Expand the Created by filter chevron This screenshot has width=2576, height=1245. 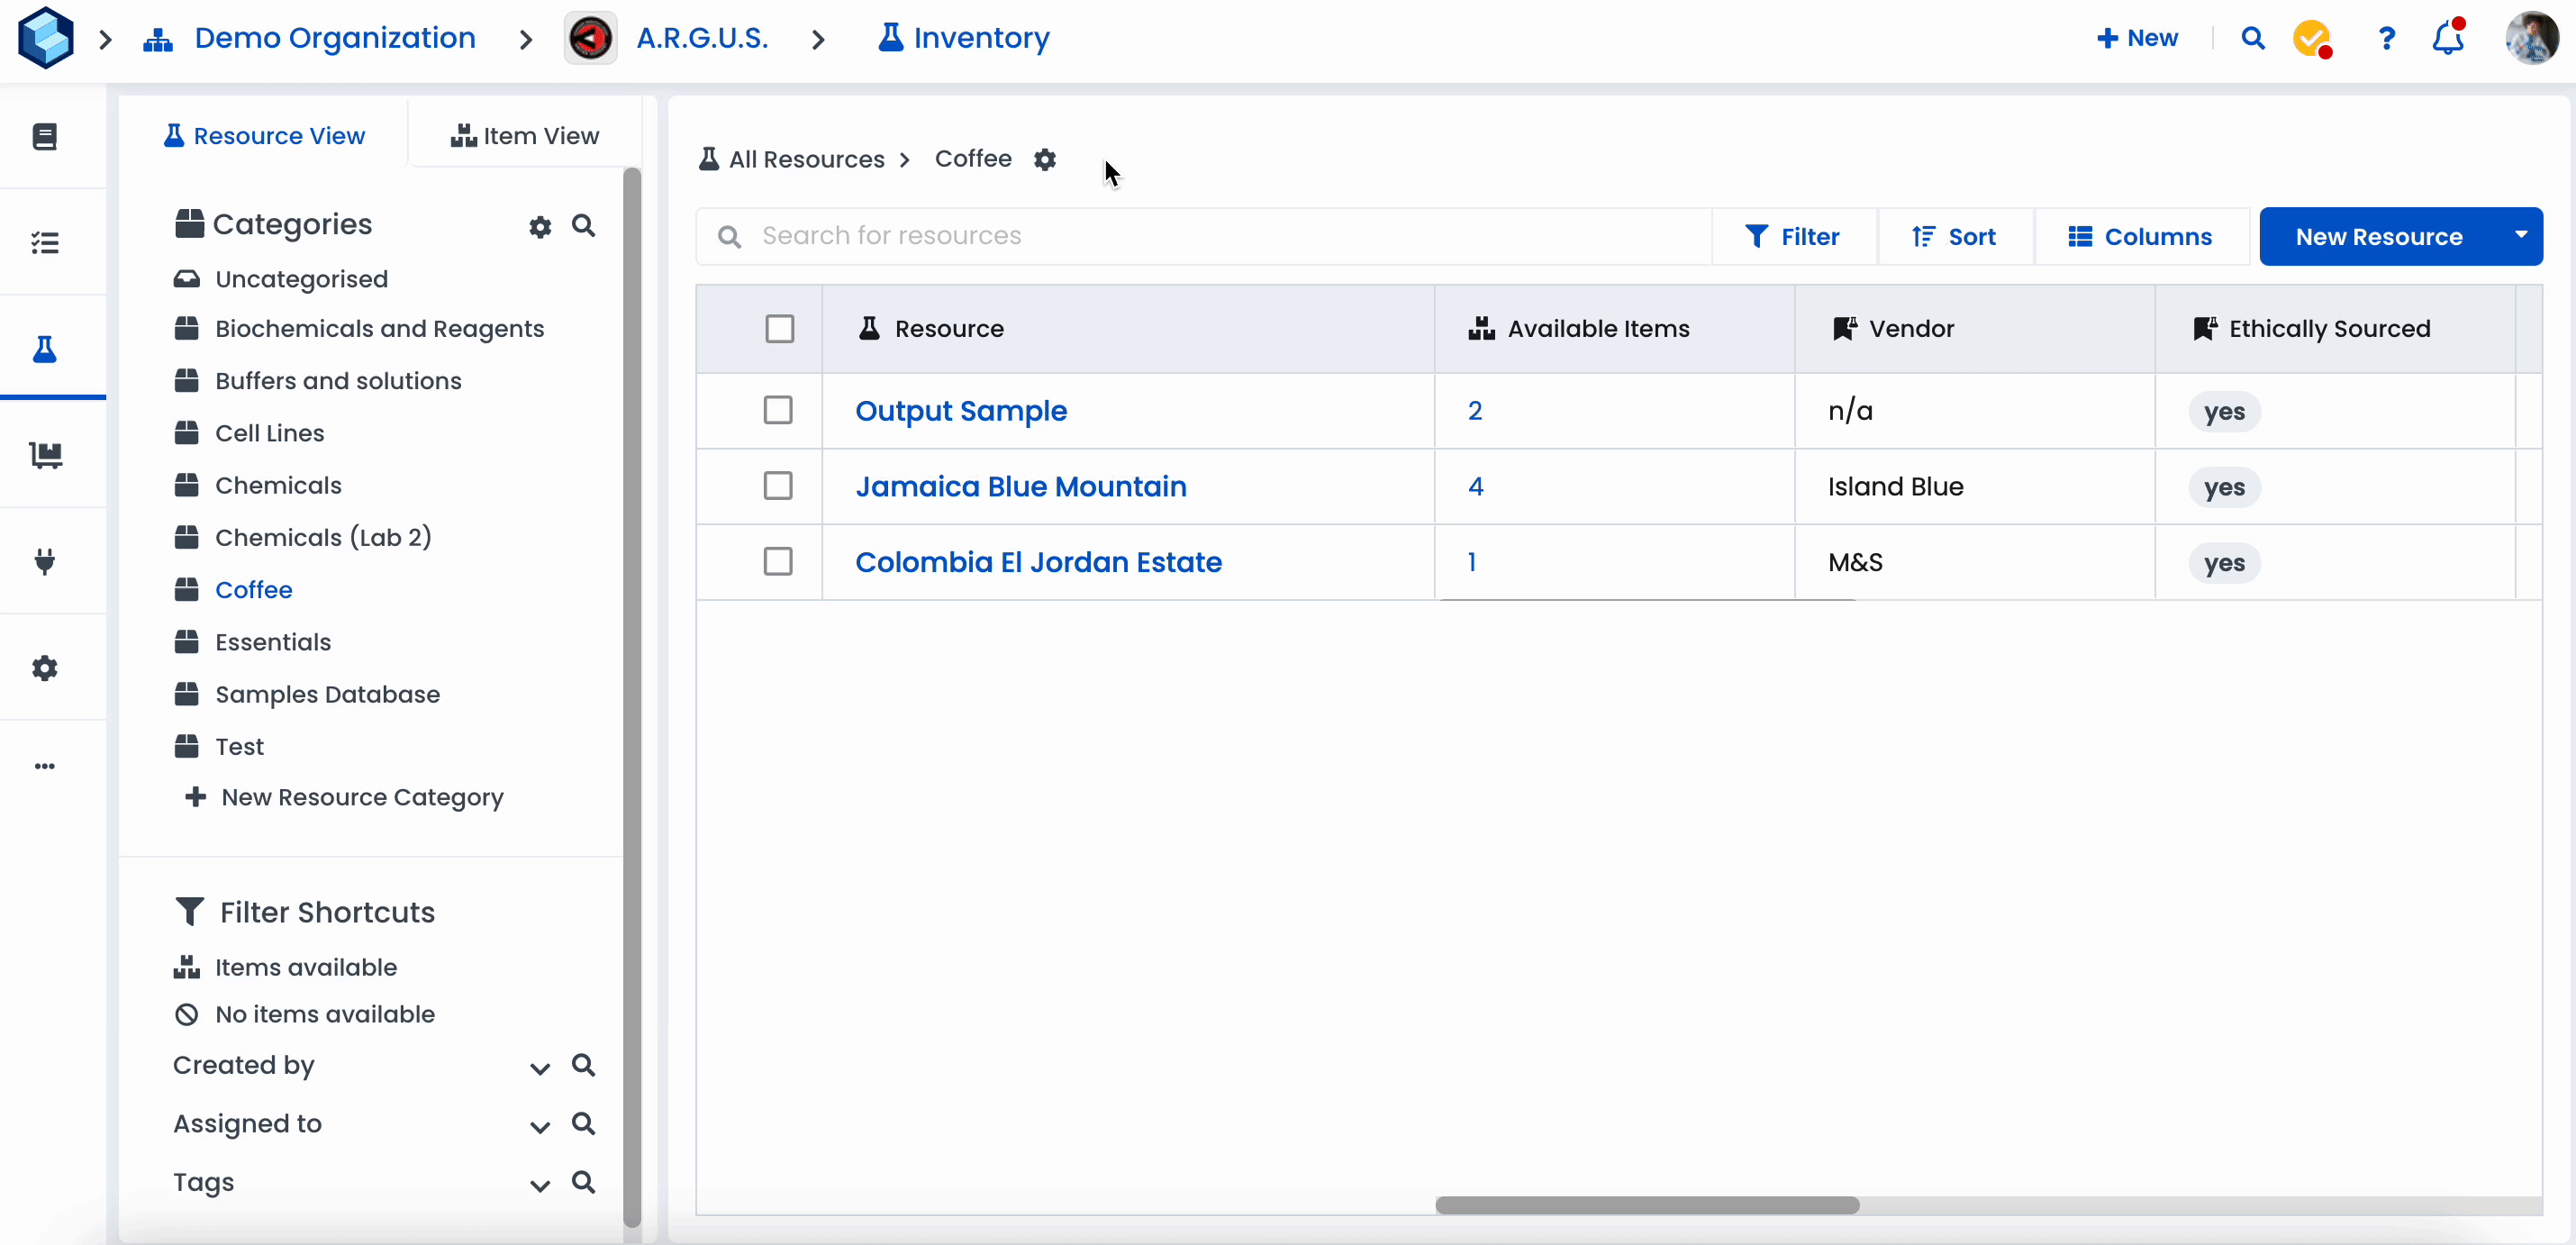pos(540,1068)
